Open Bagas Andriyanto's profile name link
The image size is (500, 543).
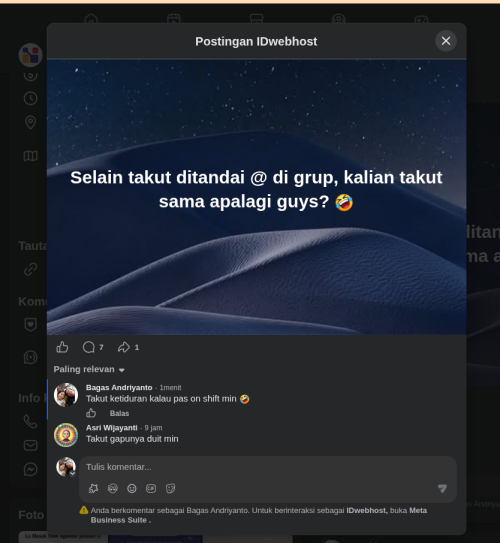[119, 388]
